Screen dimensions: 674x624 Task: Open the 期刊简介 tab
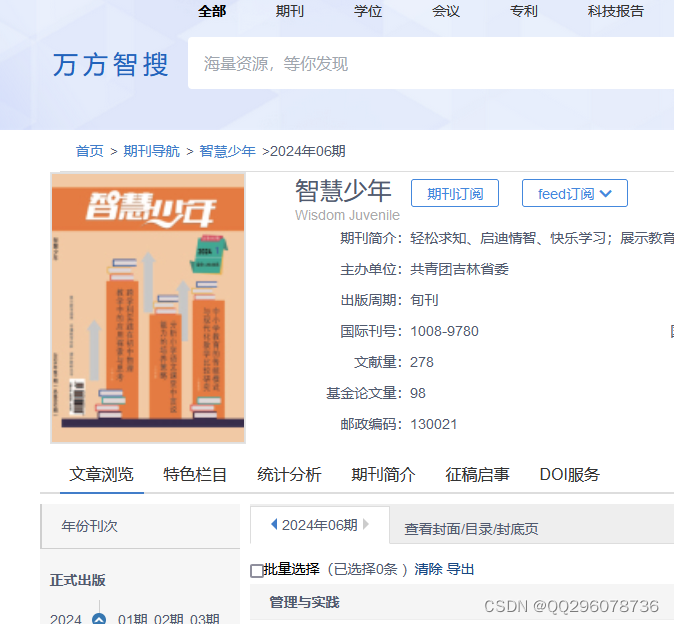click(383, 475)
